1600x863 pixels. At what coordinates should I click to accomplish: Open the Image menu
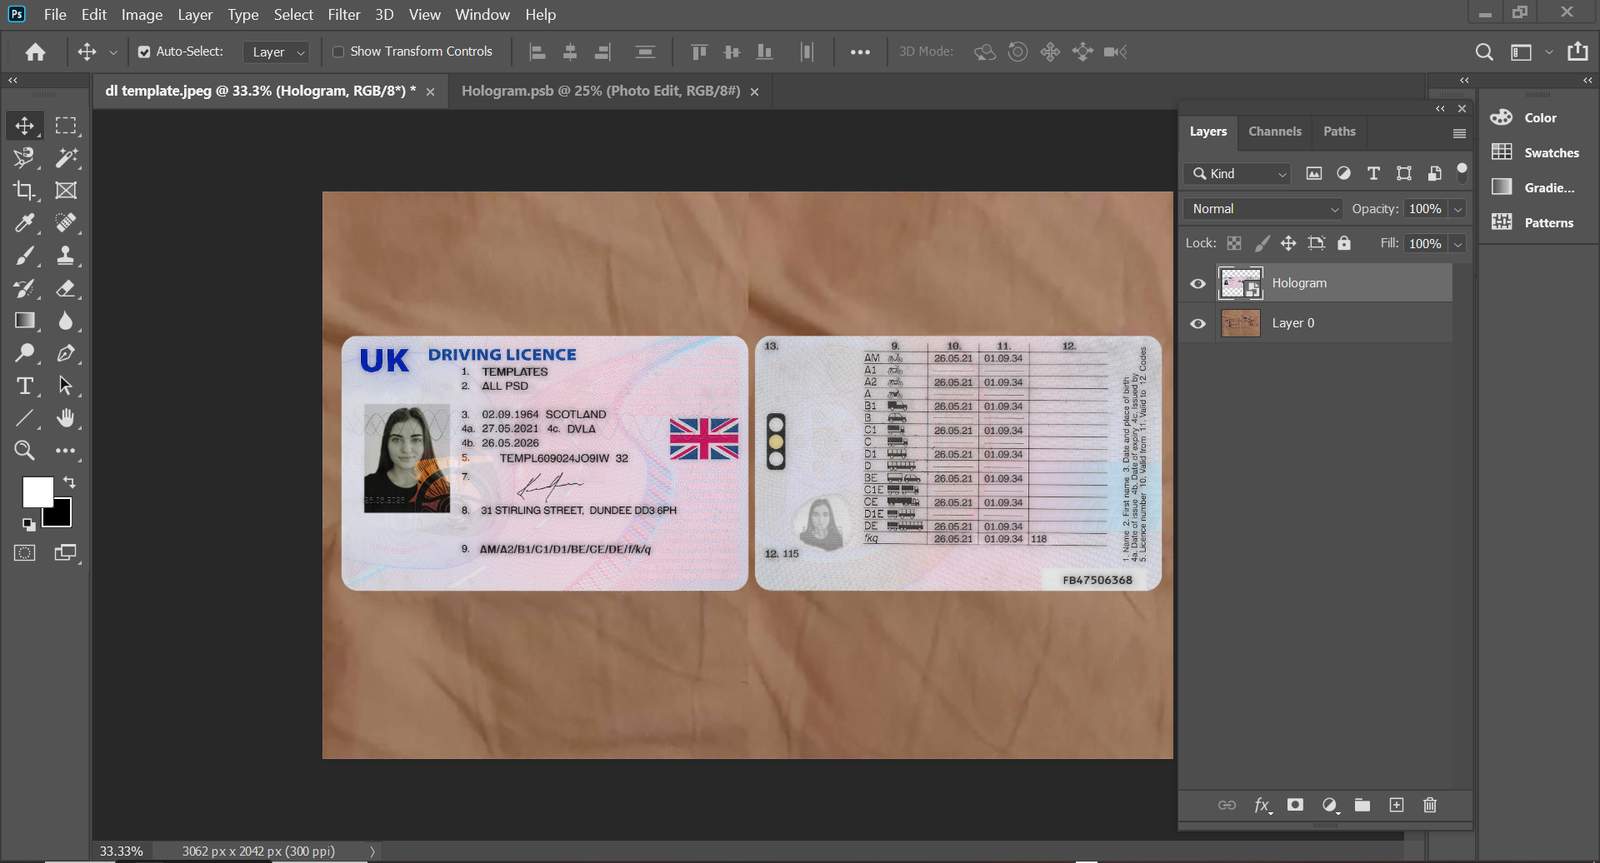142,15
